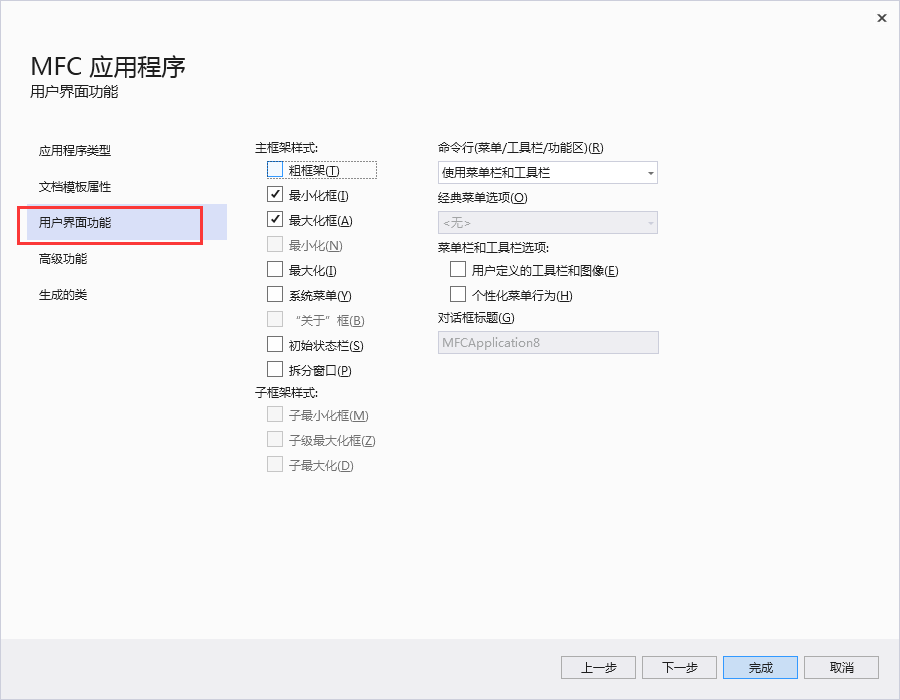Check the 拆分窗口(P) option
Viewport: 900px width, 700px height.
tap(275, 369)
